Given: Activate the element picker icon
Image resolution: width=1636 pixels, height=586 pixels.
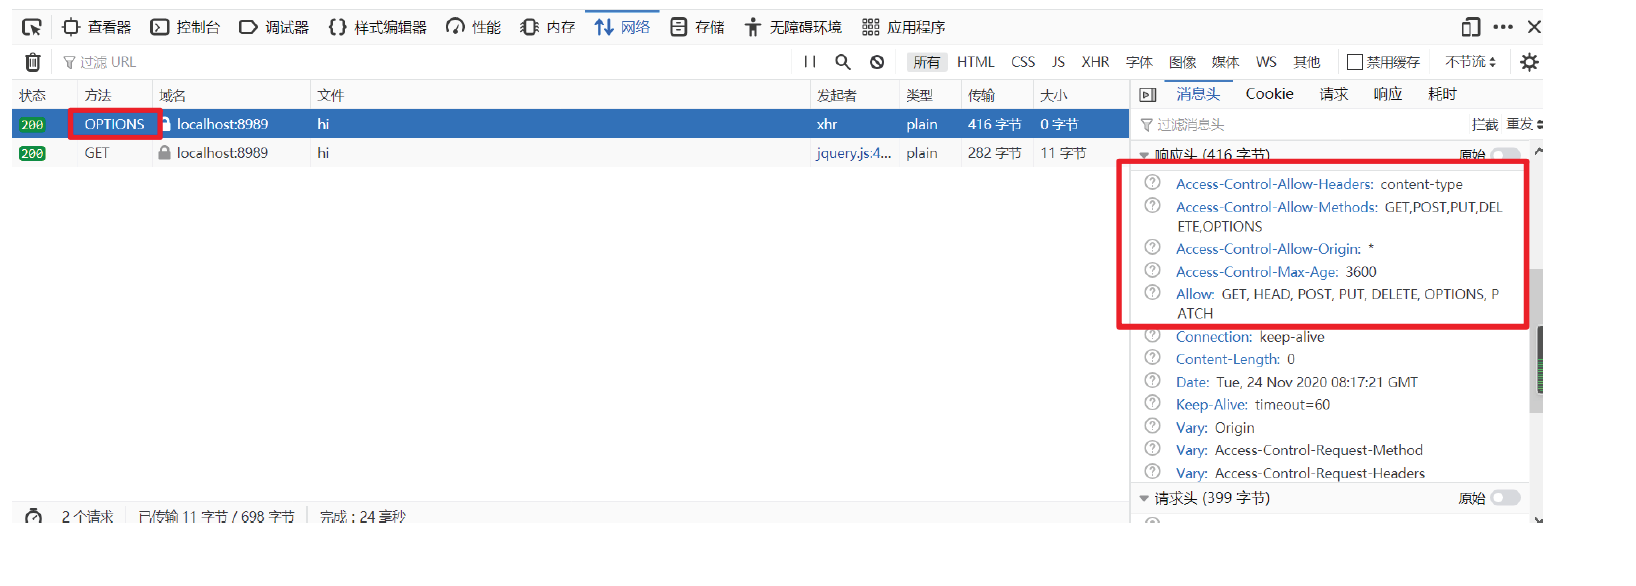Looking at the screenshot, I should click(x=32, y=27).
